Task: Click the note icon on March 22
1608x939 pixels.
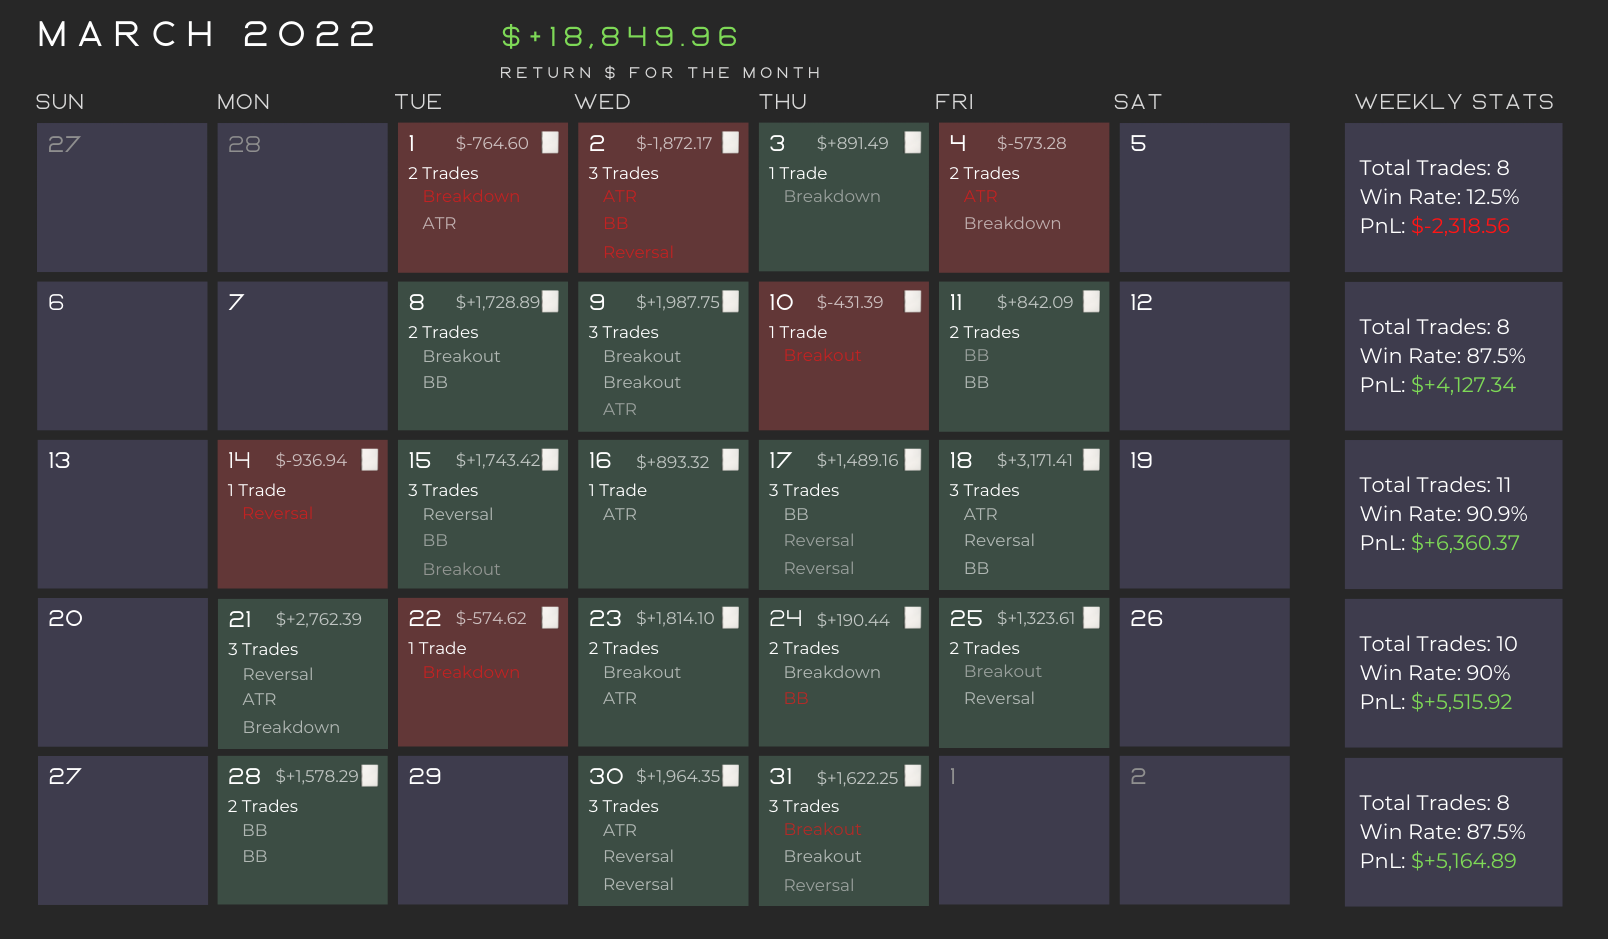Action: pyautogui.click(x=550, y=618)
